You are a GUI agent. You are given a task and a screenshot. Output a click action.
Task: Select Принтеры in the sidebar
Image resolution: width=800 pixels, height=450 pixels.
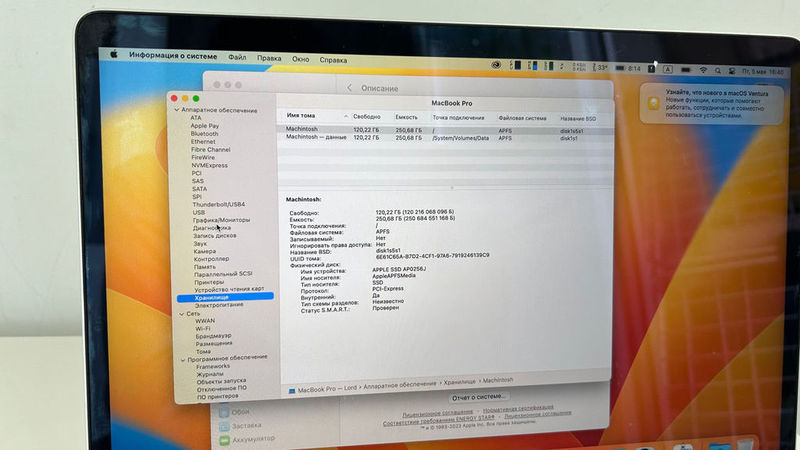point(209,282)
